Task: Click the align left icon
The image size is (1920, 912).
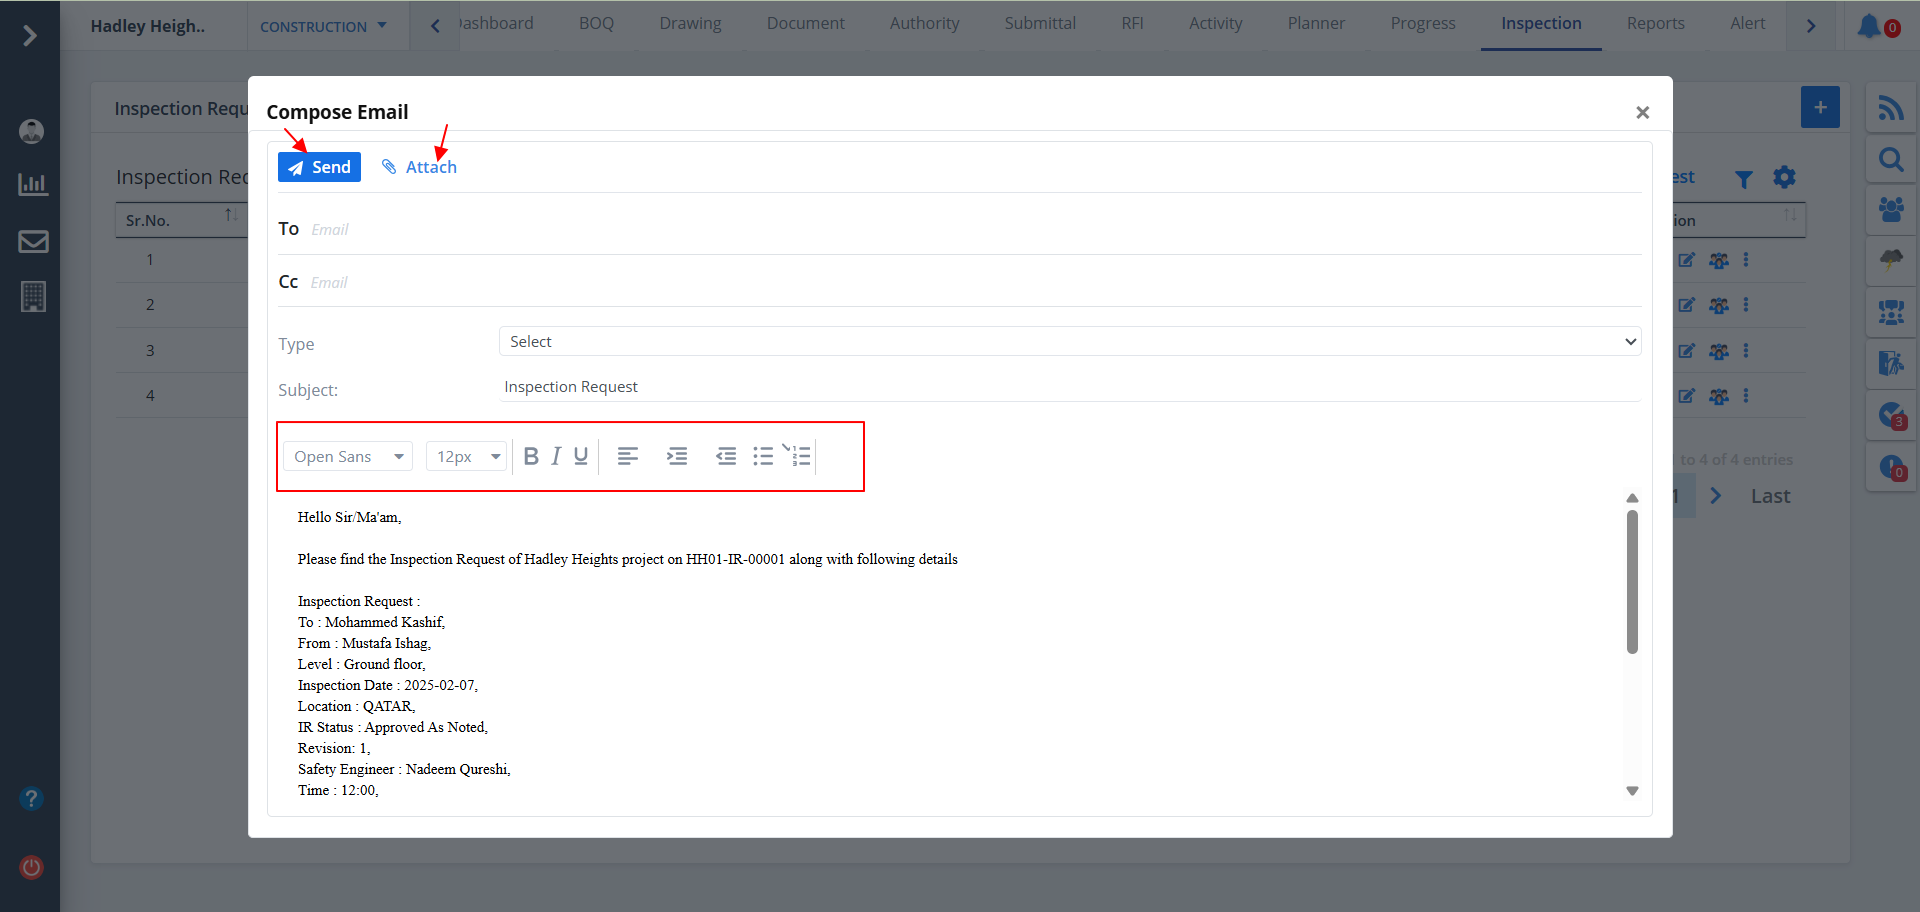Action: tap(628, 457)
